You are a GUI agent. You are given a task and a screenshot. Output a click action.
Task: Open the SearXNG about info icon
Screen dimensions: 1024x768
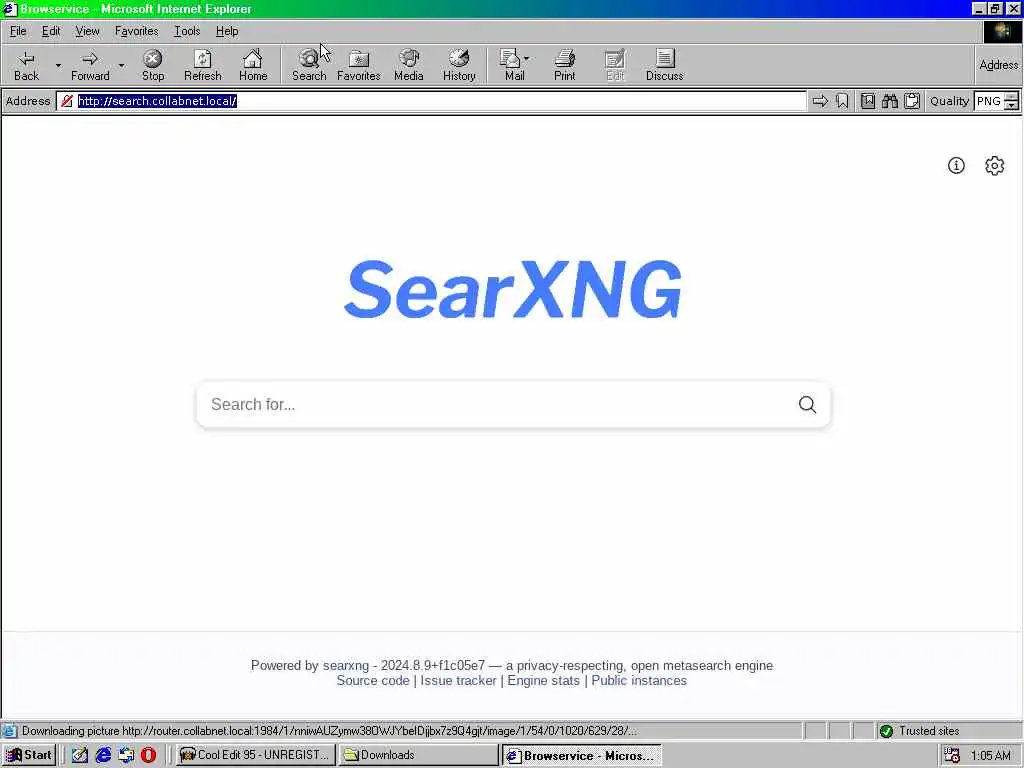click(956, 166)
